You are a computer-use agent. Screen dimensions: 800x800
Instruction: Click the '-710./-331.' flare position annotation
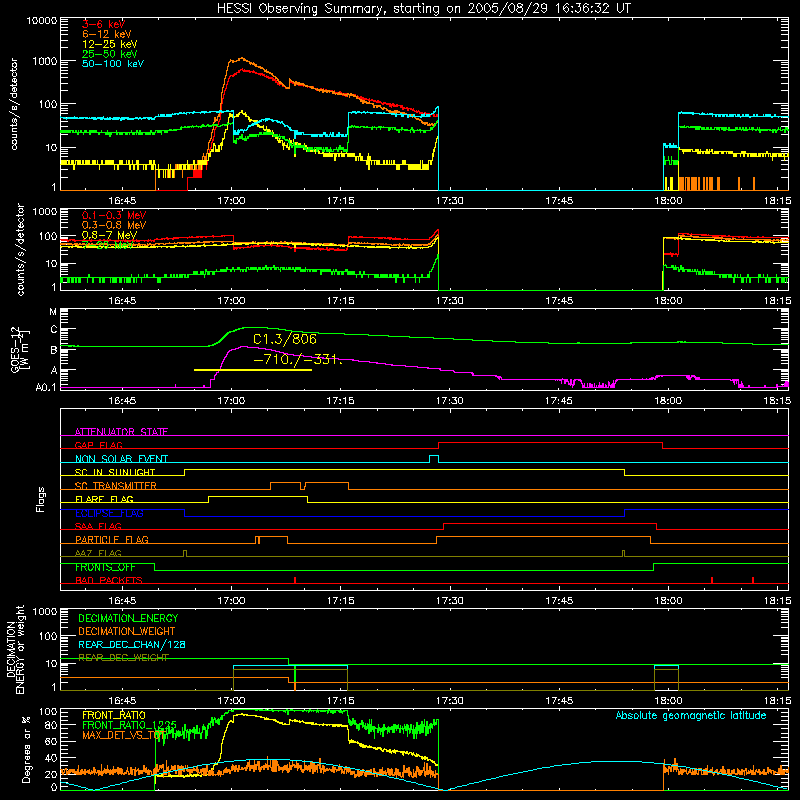pyautogui.click(x=297, y=359)
